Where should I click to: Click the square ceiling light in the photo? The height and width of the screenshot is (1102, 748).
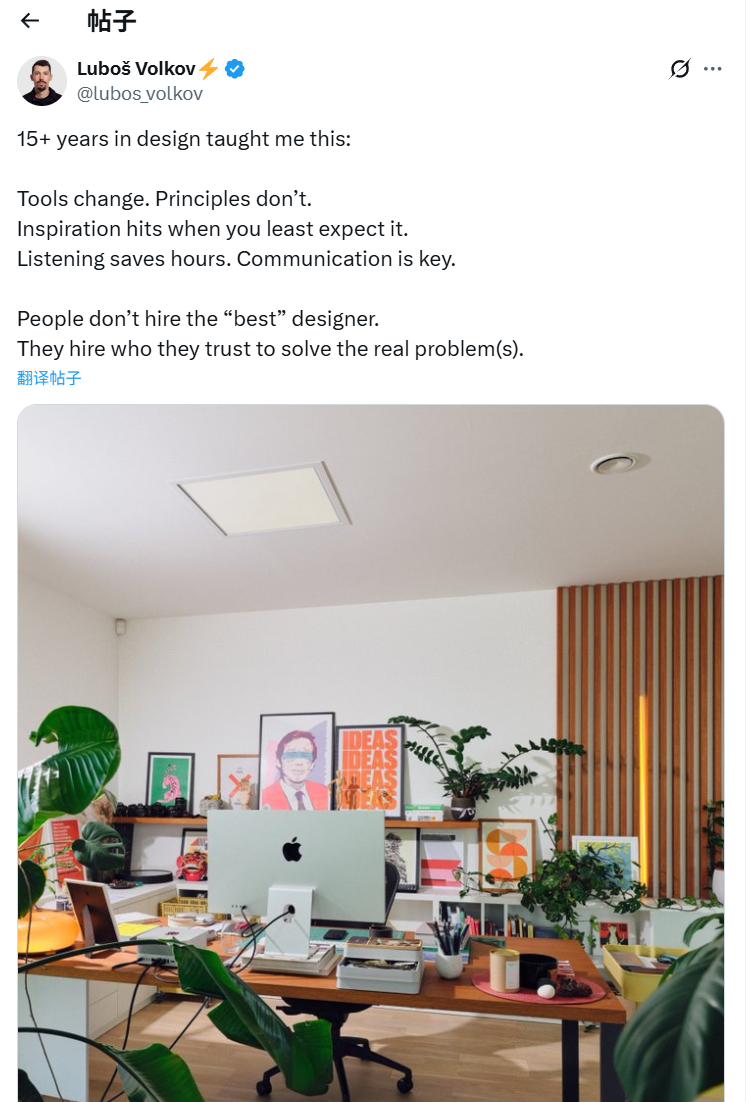point(264,497)
